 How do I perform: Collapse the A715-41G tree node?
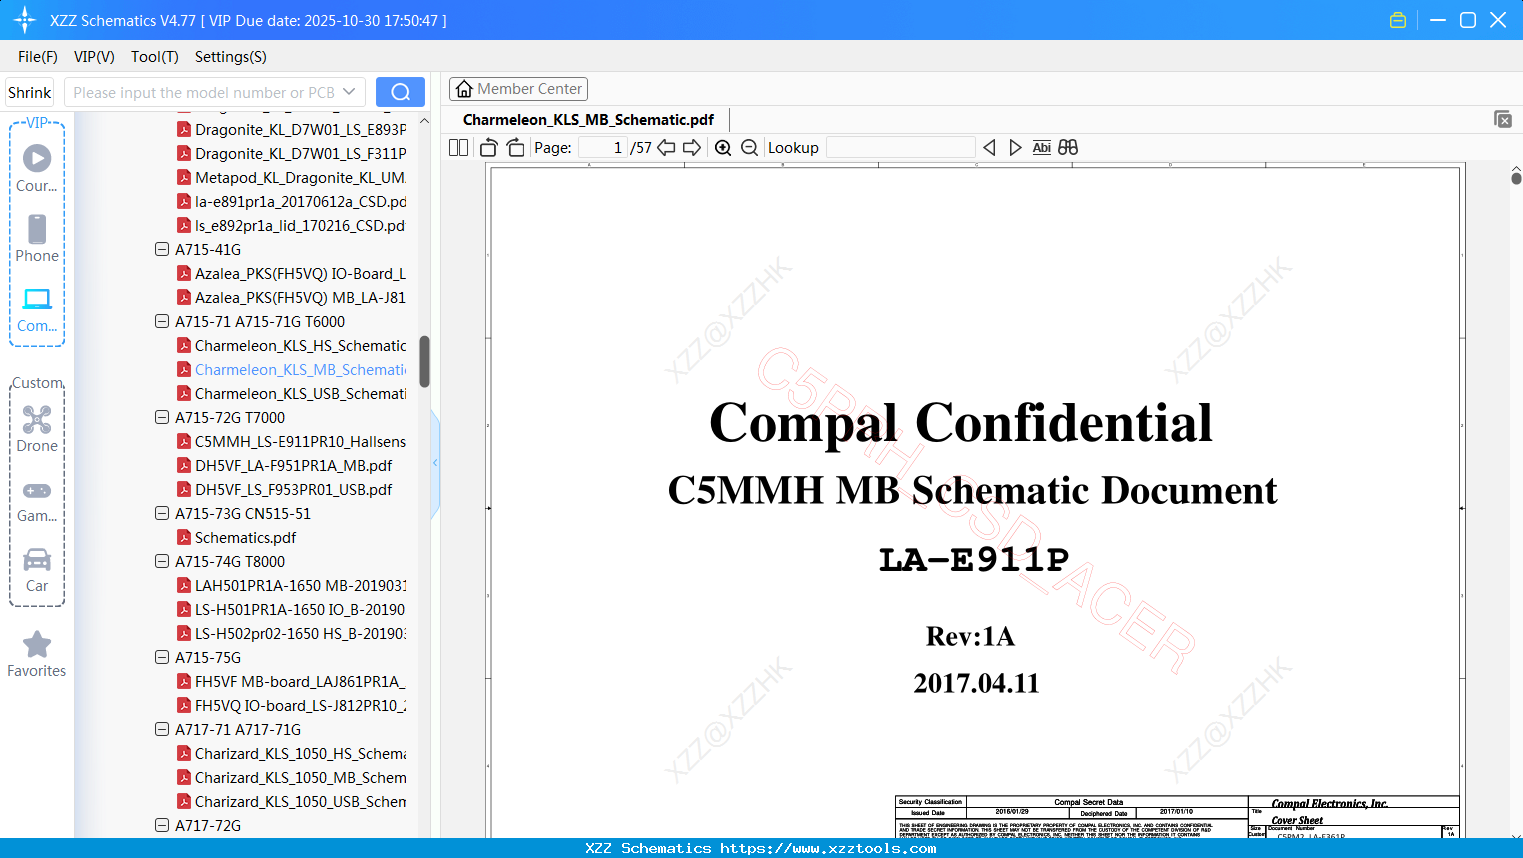pyautogui.click(x=162, y=249)
